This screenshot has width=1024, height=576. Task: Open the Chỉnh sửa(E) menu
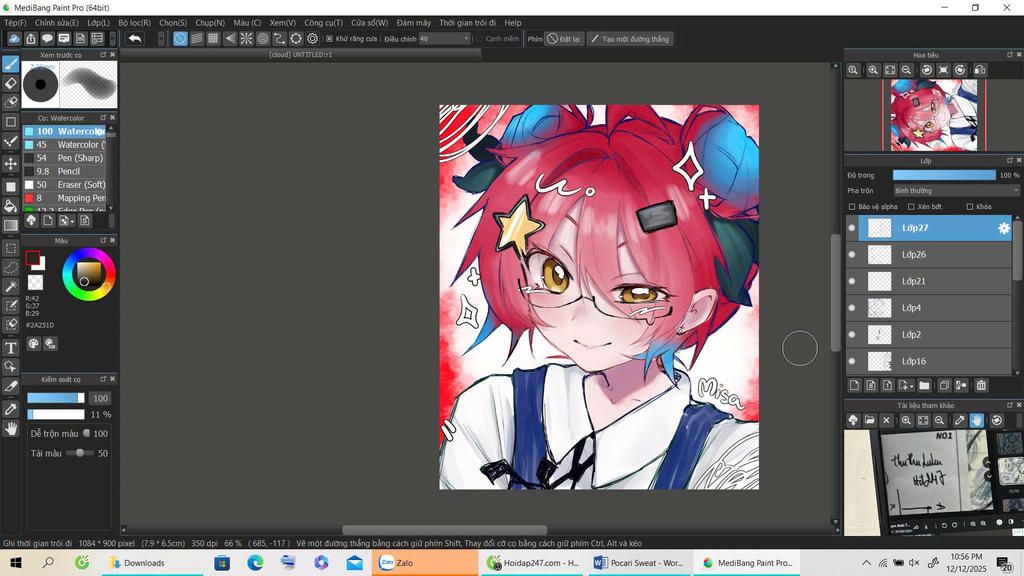click(x=57, y=22)
